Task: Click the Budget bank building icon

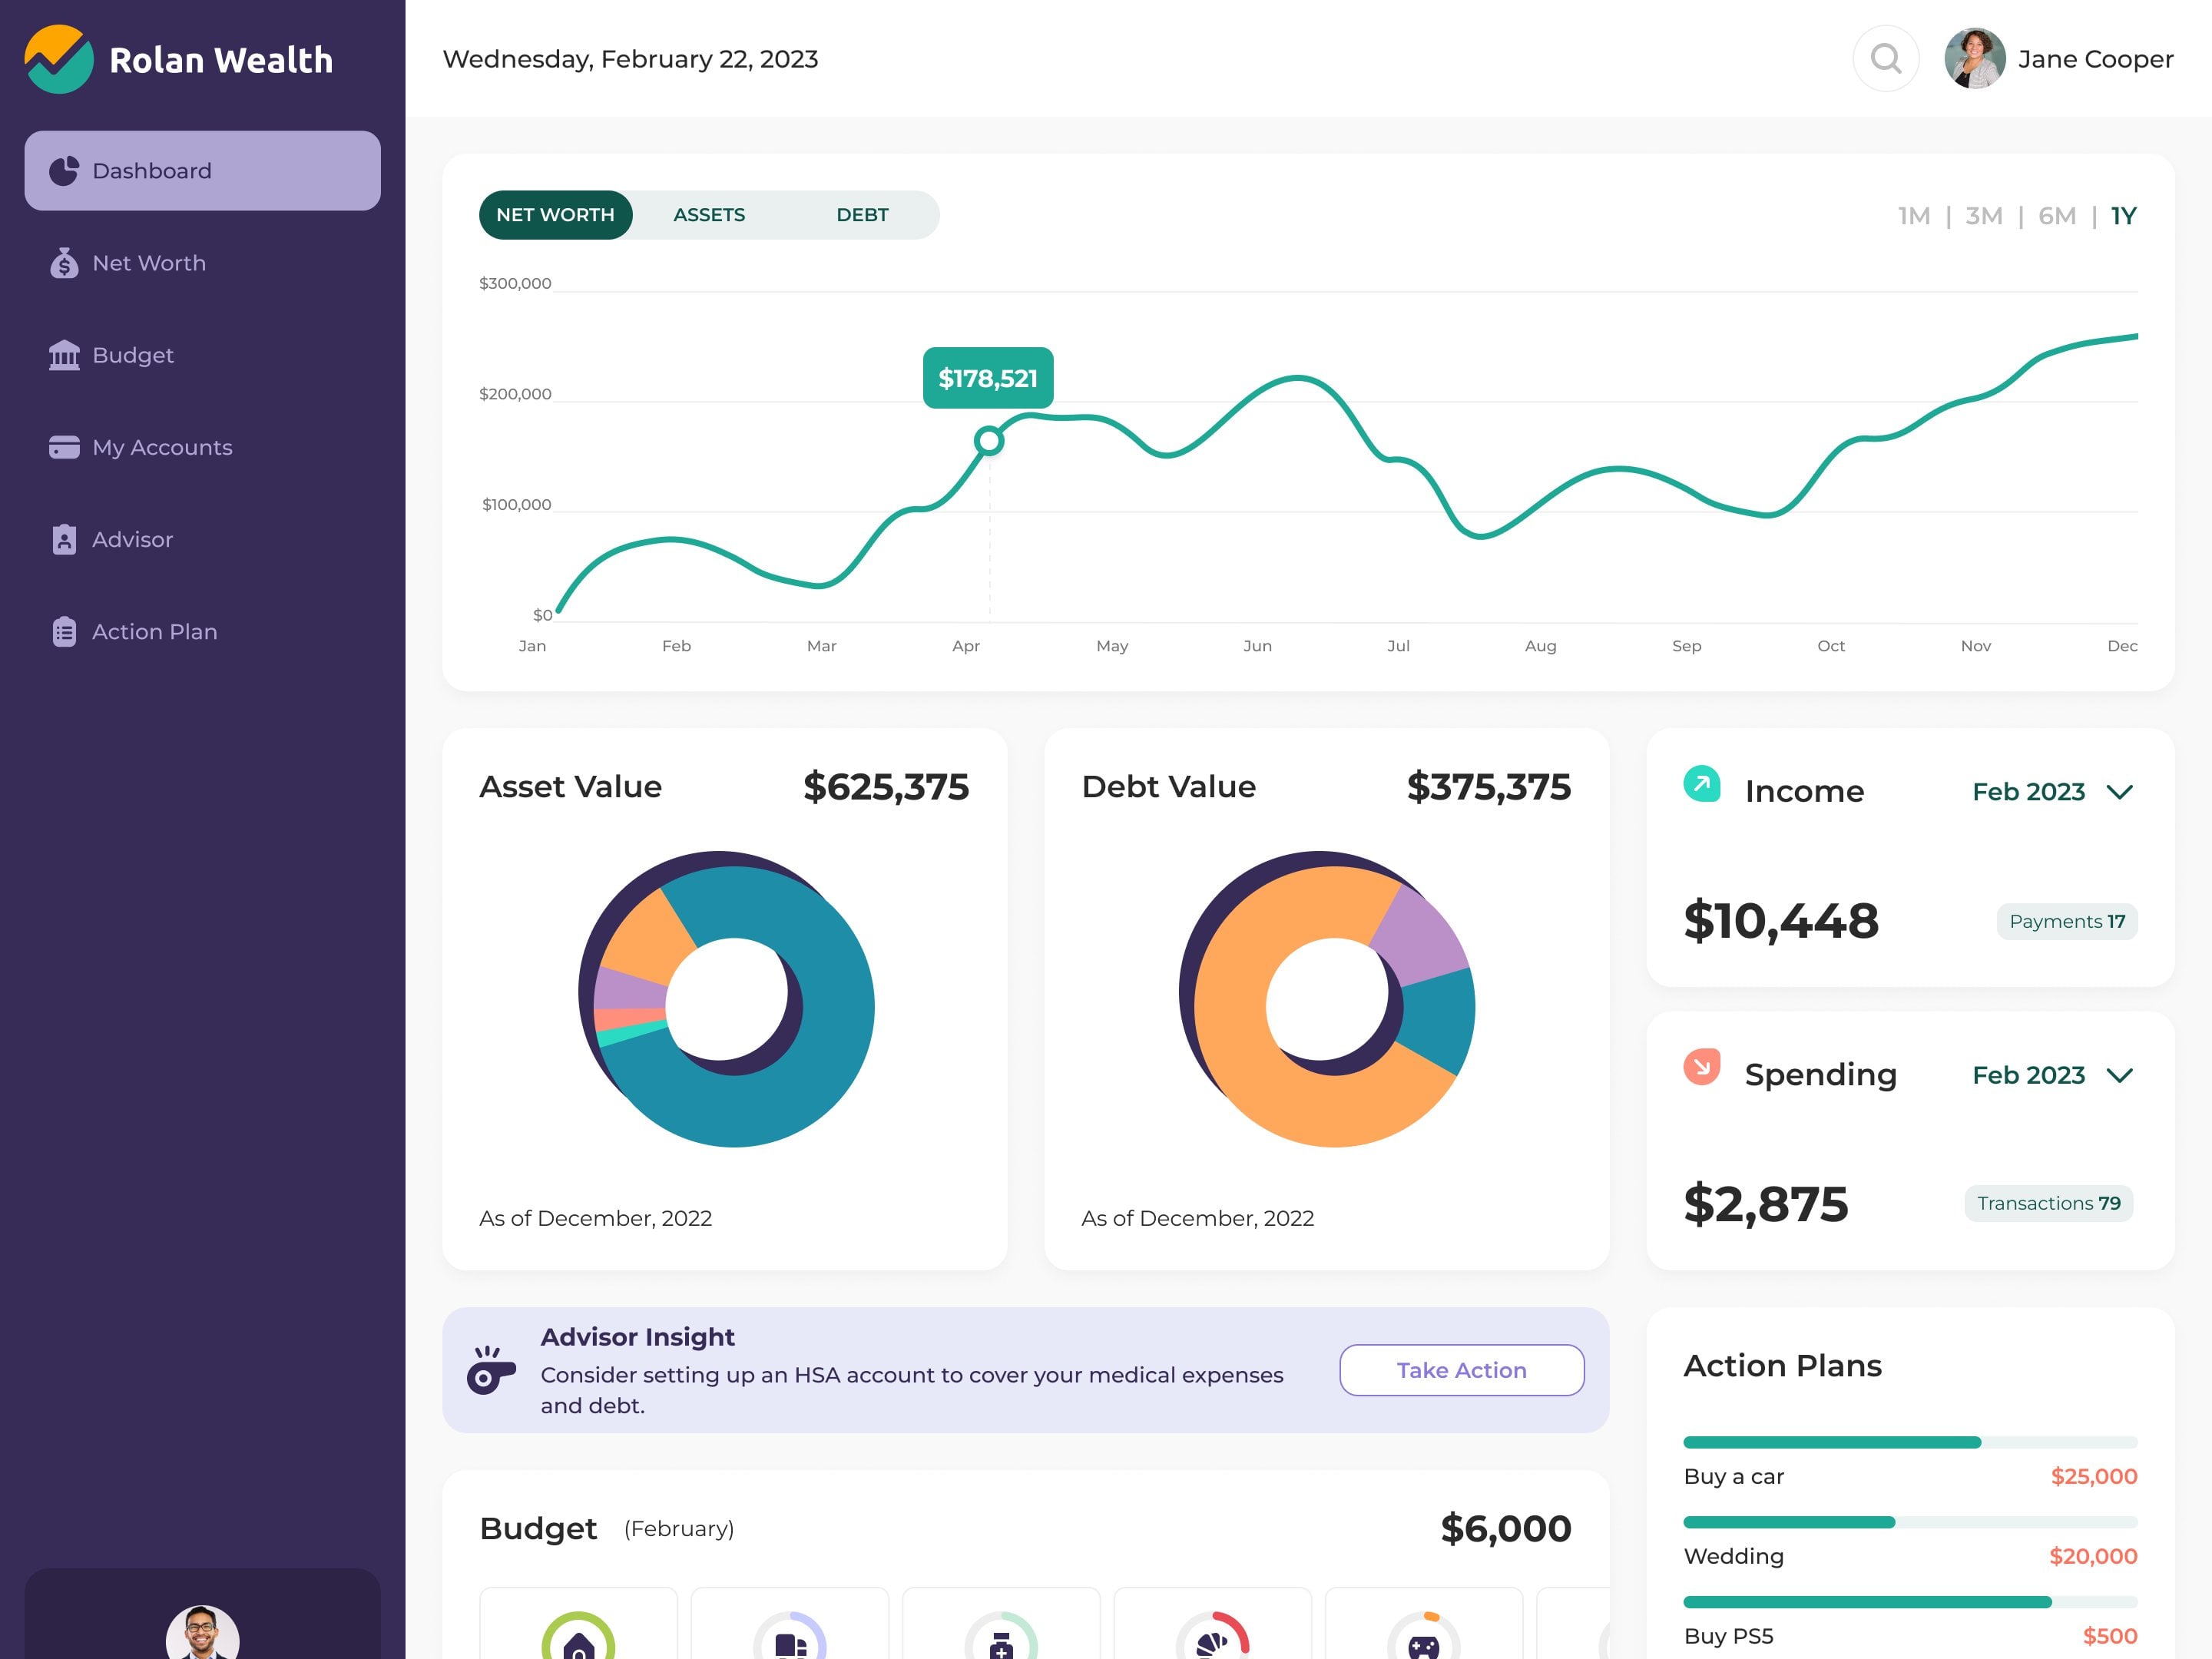Action: pos(64,355)
